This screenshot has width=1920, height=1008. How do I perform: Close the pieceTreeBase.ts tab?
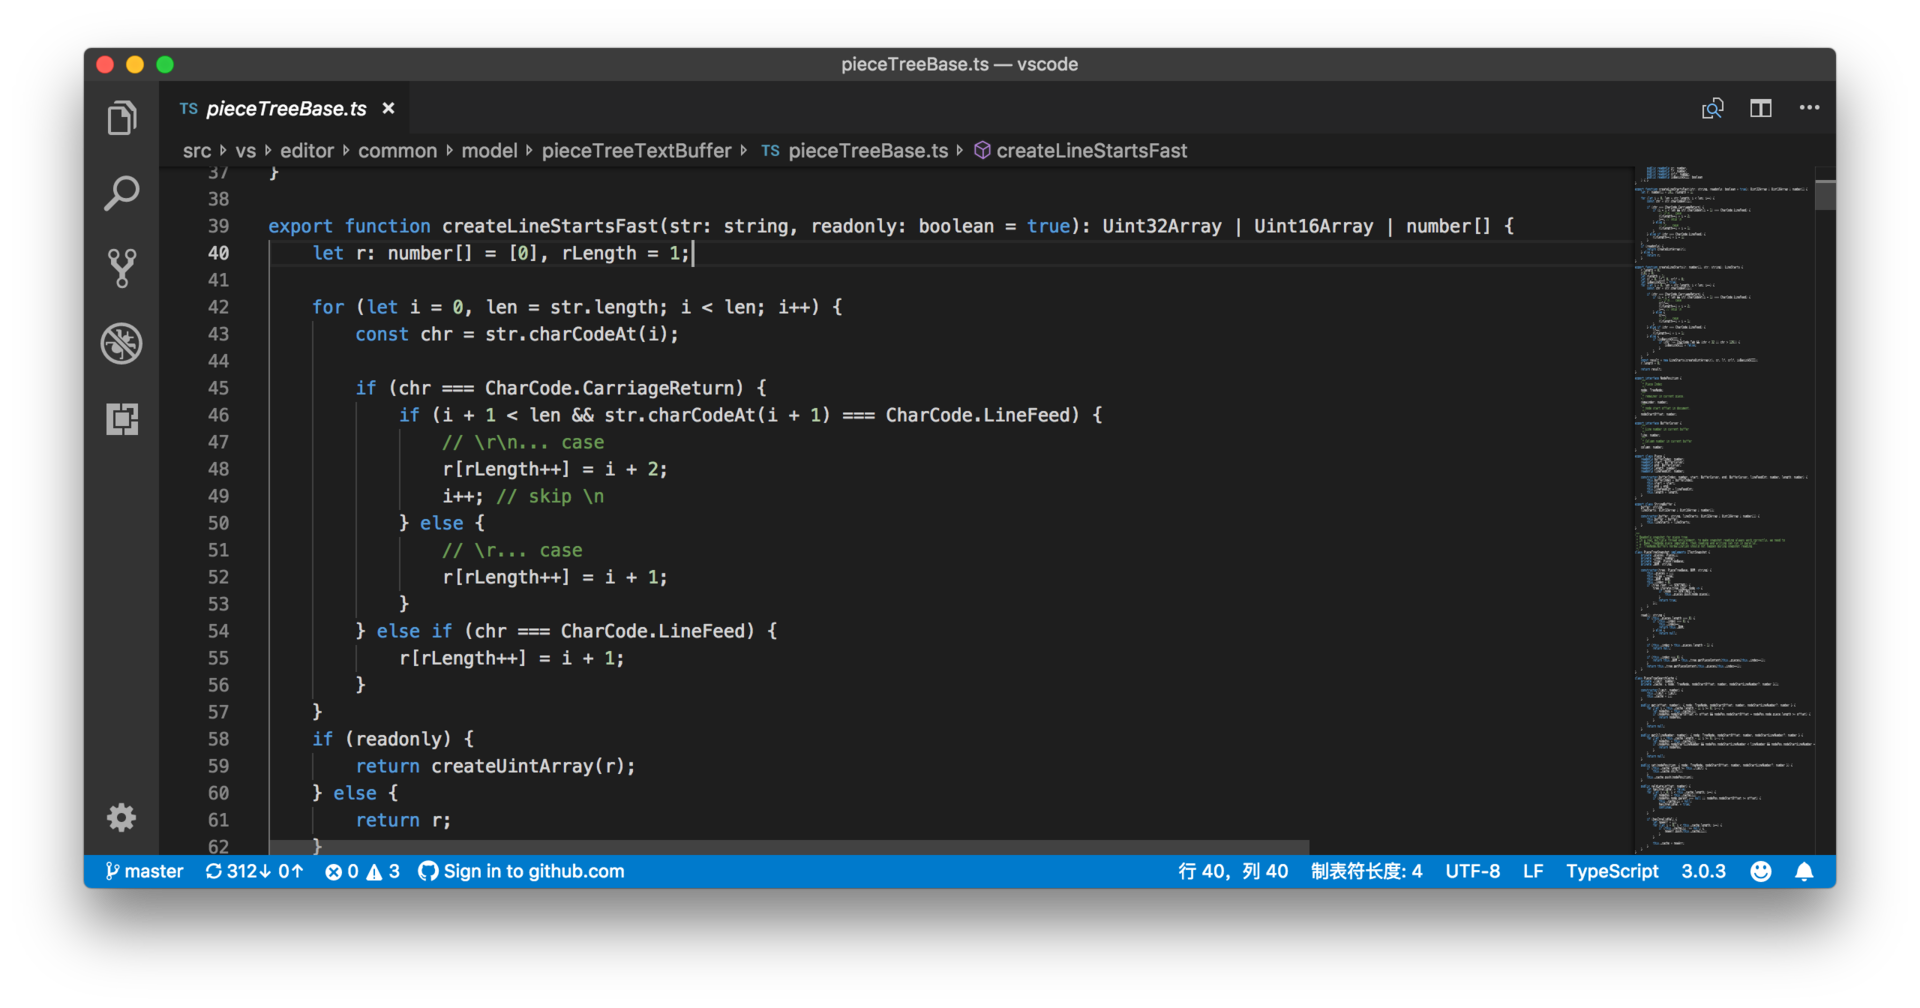coord(389,108)
